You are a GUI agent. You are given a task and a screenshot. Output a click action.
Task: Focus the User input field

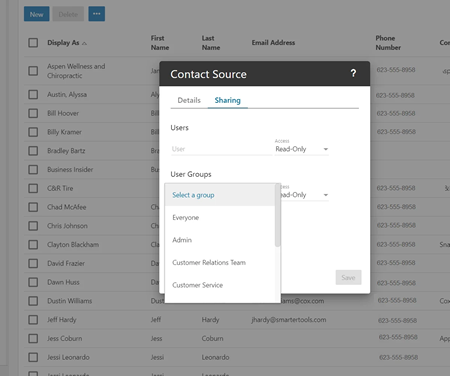[221, 149]
